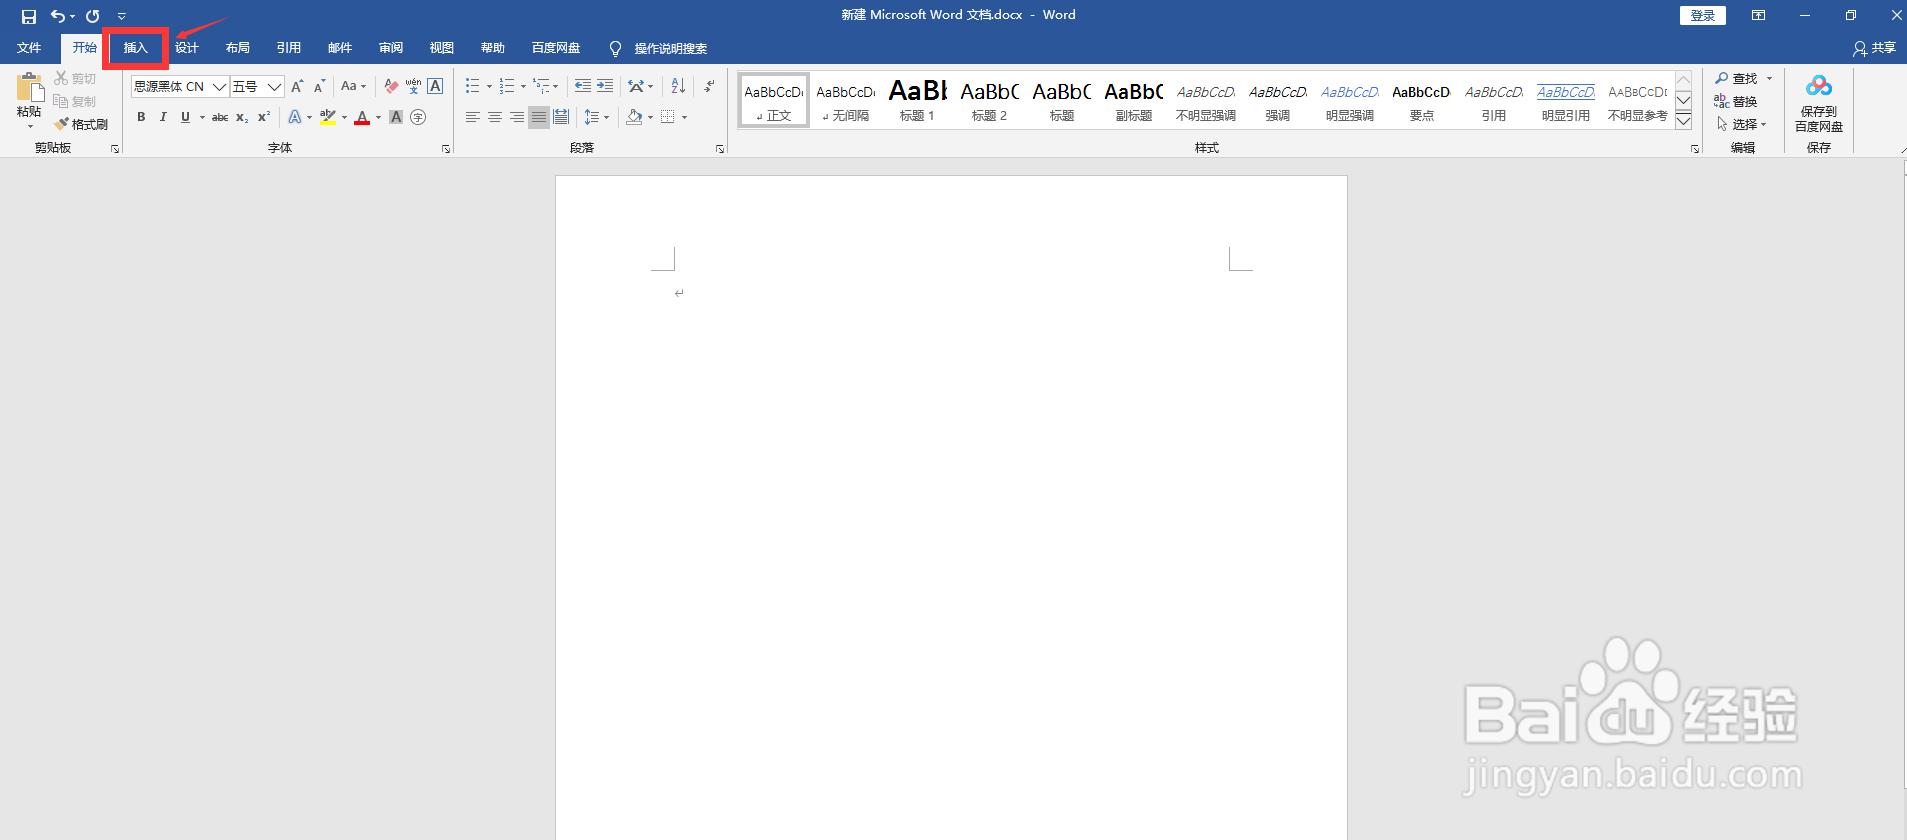Open the borders dropdown arrow
This screenshot has height=840, width=1907.
685,117
